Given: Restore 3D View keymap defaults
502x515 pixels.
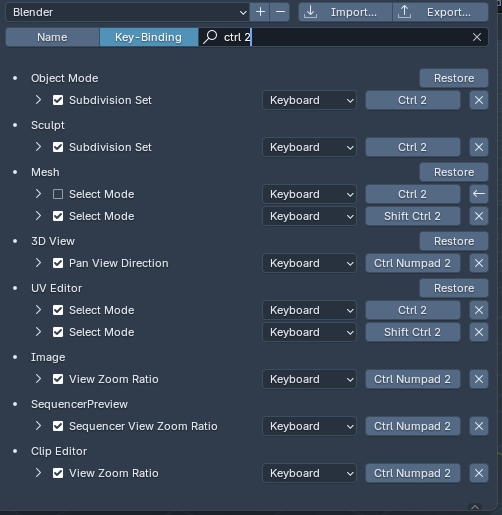Looking at the screenshot, I should (x=454, y=241).
